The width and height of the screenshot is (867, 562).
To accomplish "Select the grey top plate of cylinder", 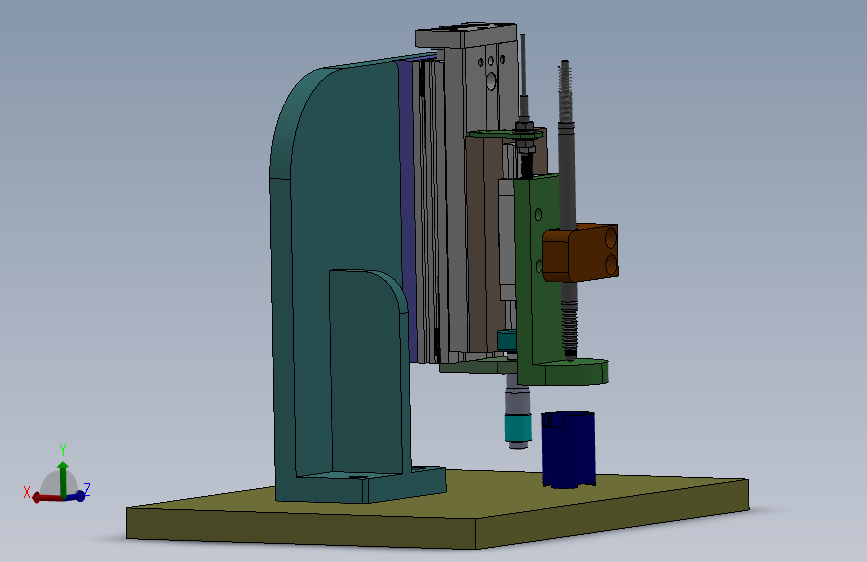I will click(x=466, y=35).
